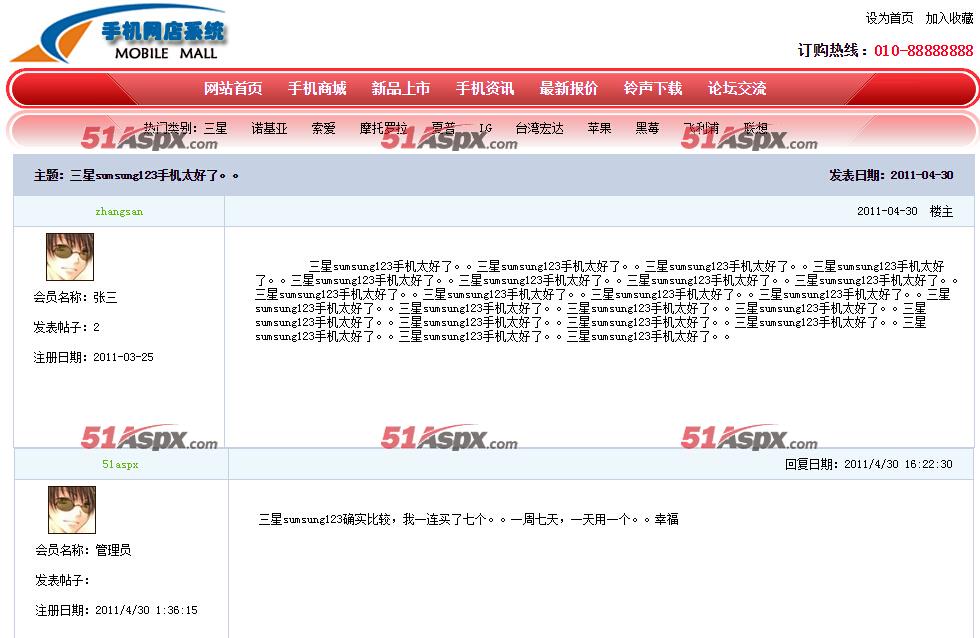Click the post subject title text

click(x=136, y=176)
